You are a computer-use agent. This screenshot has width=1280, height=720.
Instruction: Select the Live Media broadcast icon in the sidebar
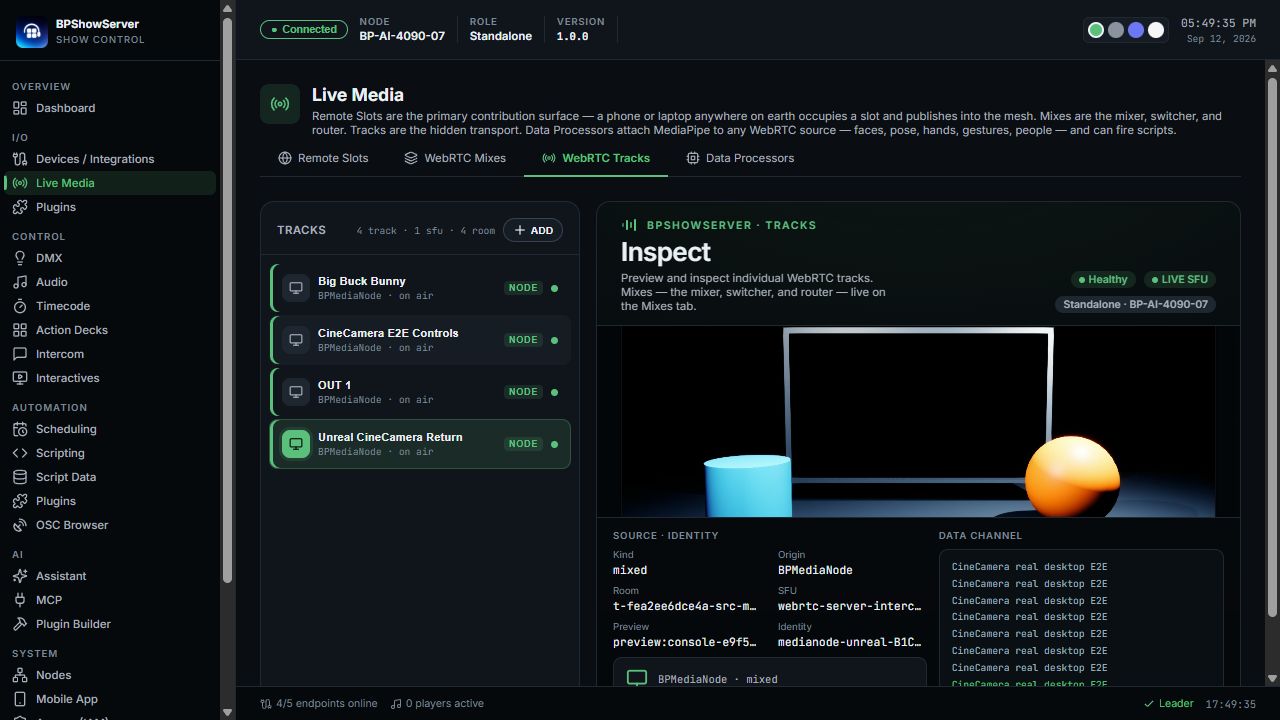tap(20, 183)
